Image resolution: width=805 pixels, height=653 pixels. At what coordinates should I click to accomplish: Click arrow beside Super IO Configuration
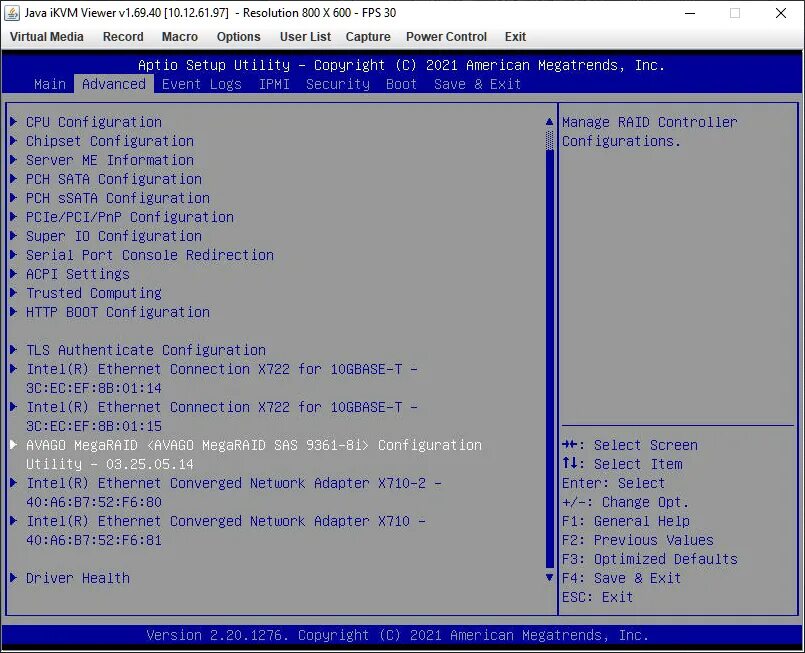pyautogui.click(x=14, y=236)
